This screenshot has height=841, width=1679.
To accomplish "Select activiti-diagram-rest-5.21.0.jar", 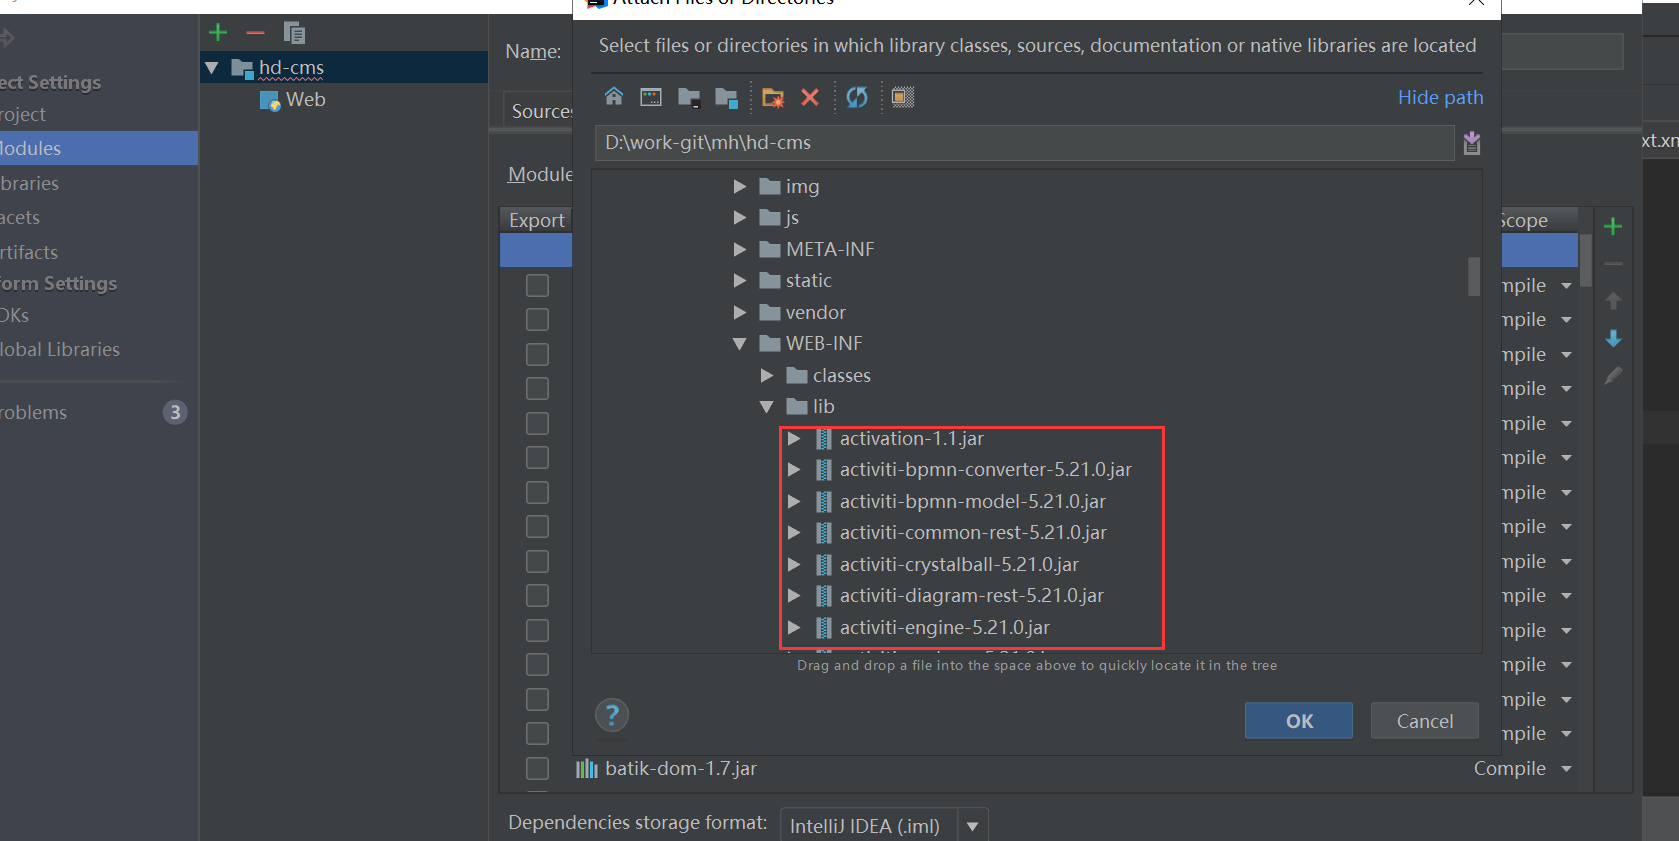I will (971, 595).
